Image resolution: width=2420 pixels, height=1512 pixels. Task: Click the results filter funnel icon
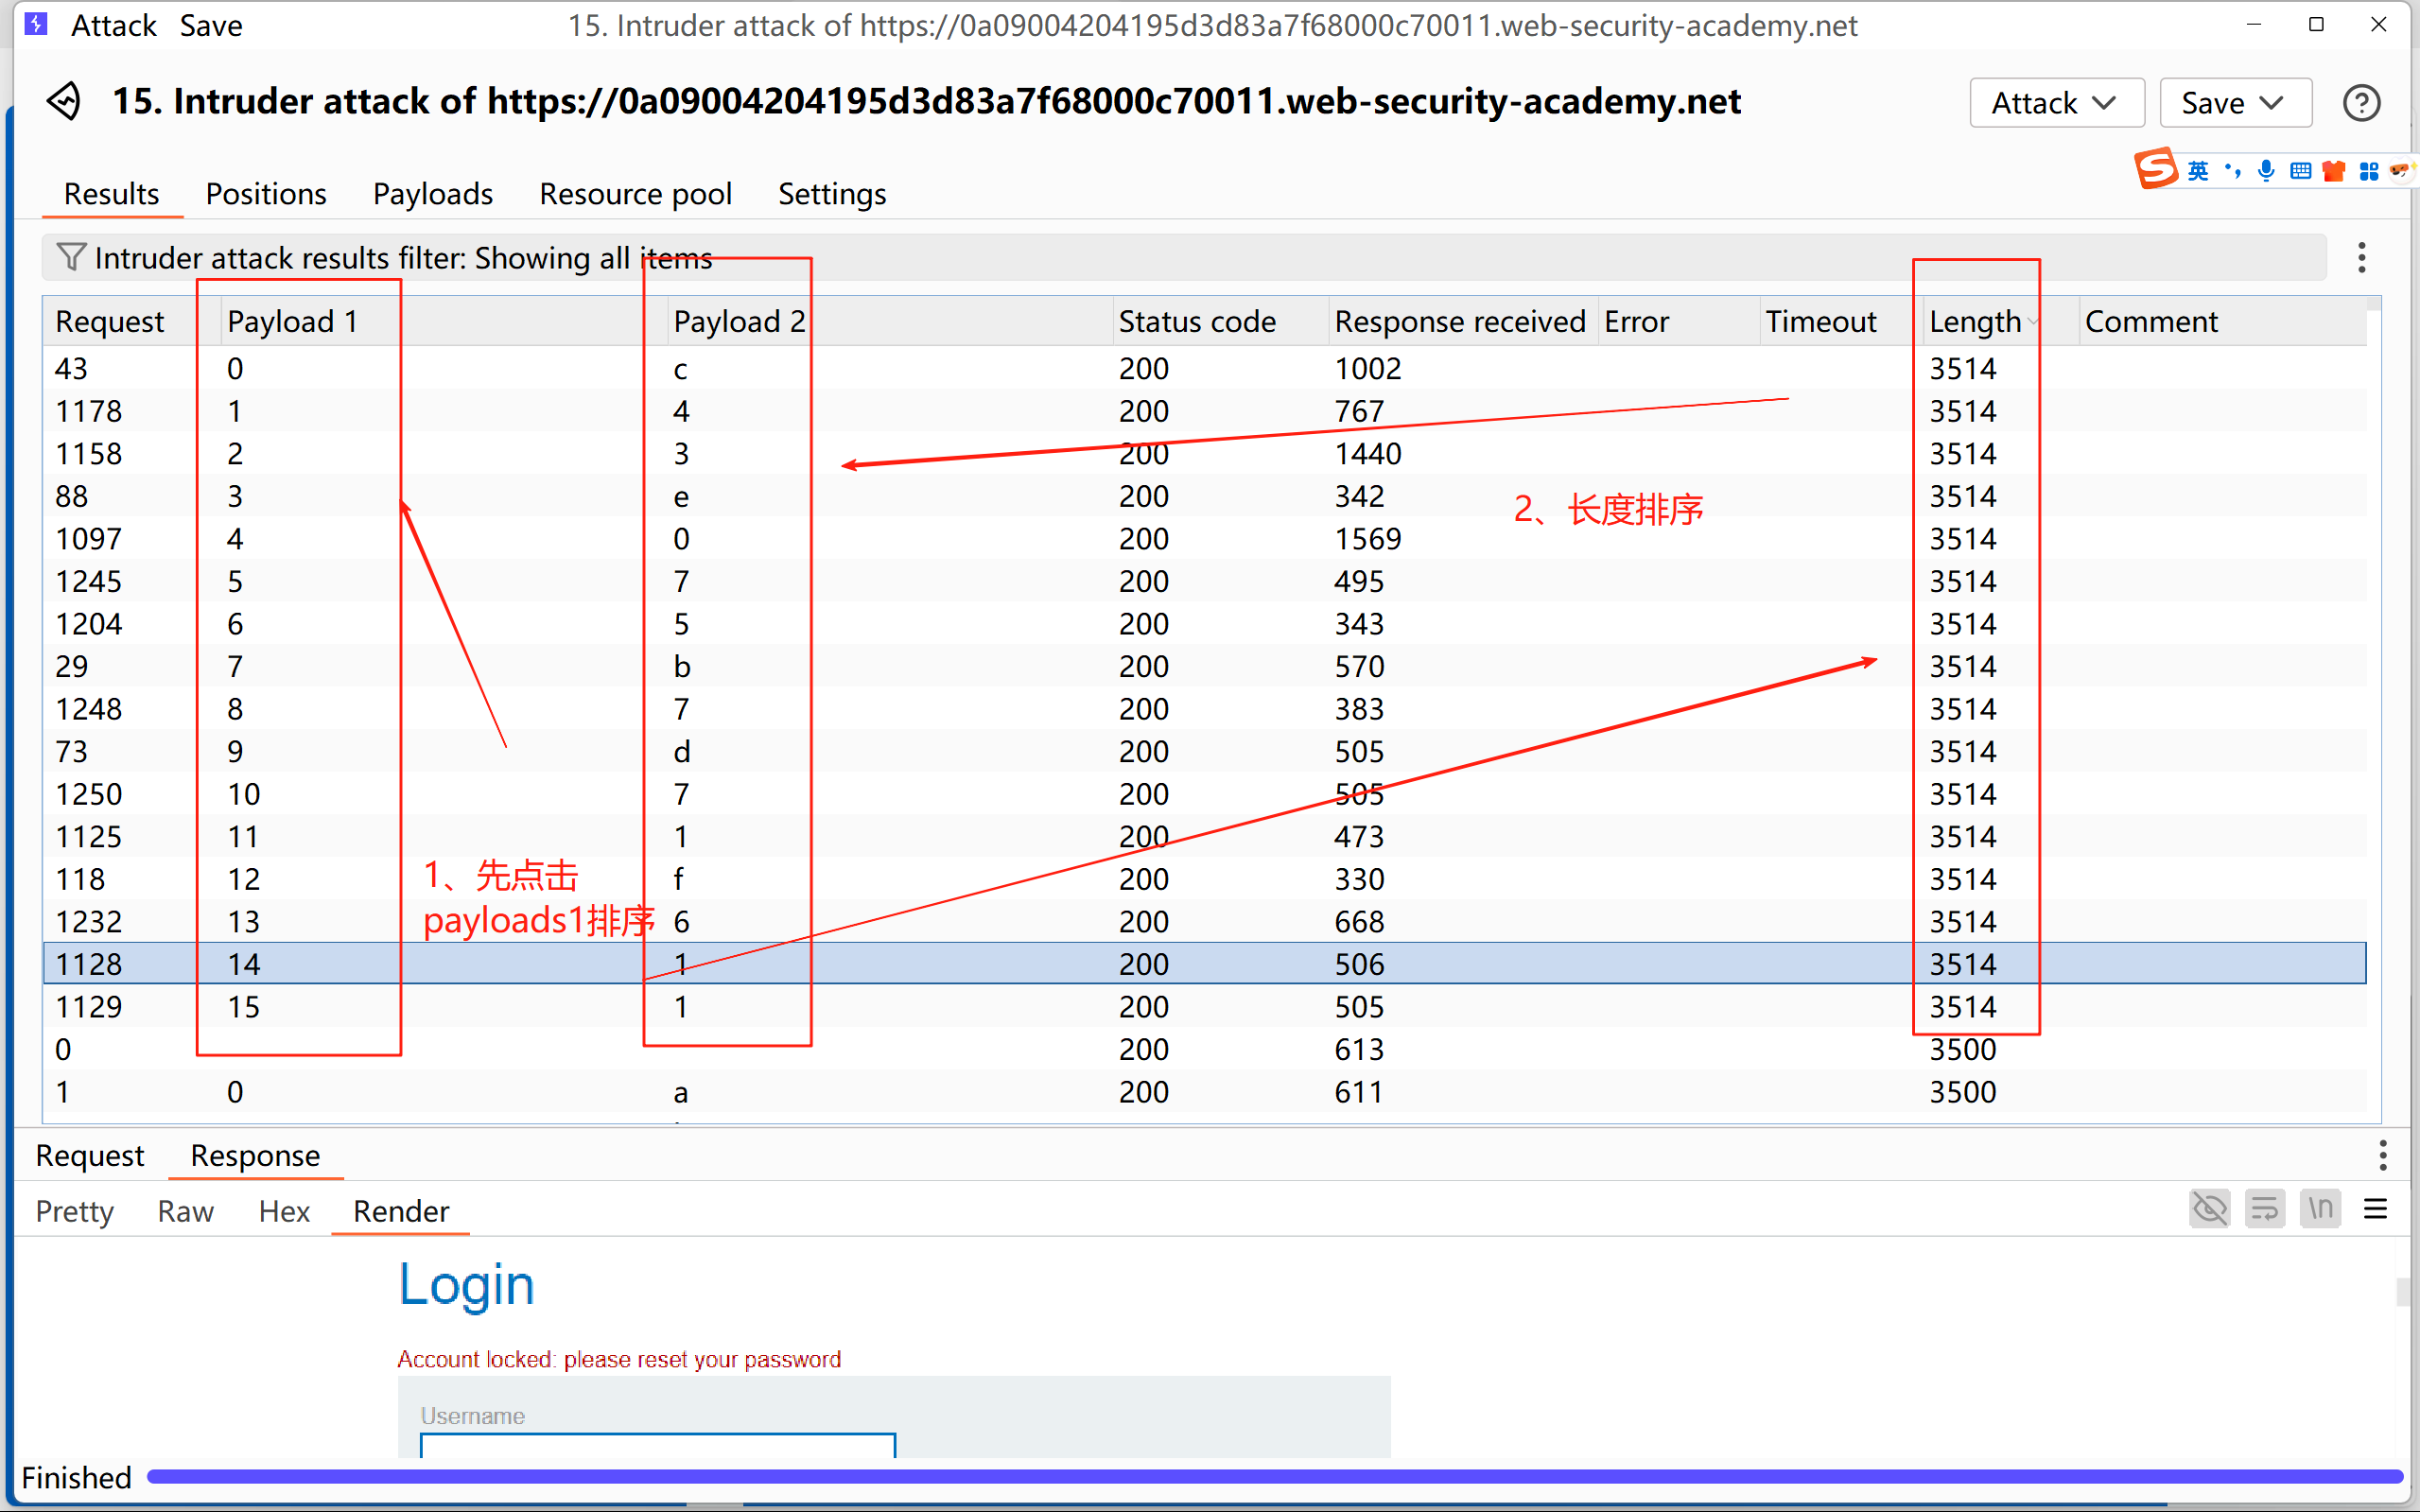(70, 257)
